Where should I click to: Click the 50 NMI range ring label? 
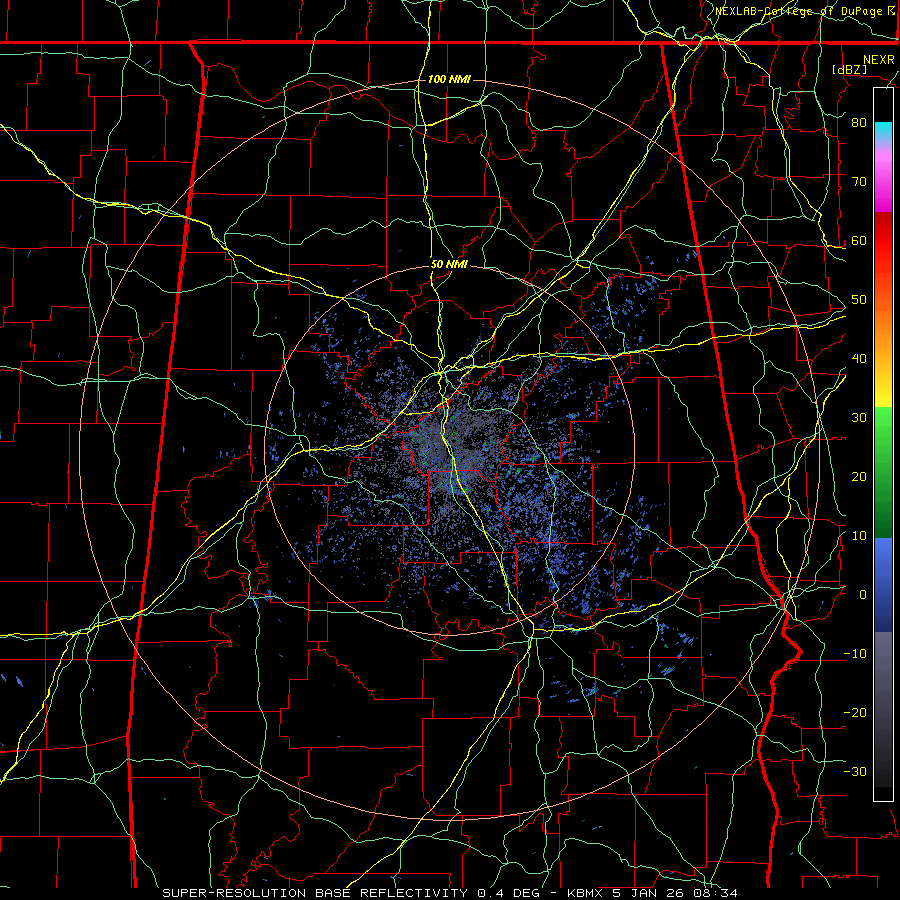point(449,265)
